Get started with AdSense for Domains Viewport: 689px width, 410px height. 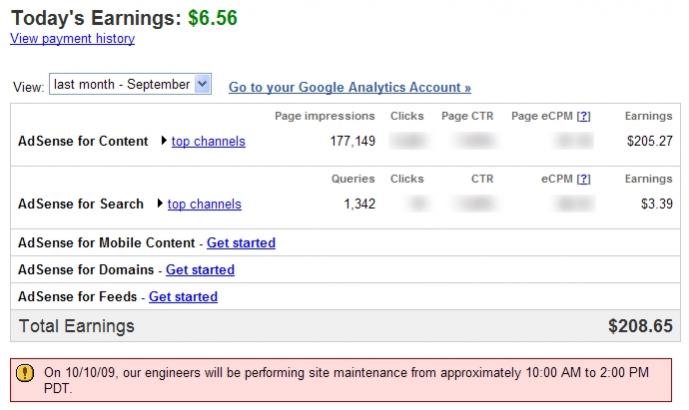200,270
